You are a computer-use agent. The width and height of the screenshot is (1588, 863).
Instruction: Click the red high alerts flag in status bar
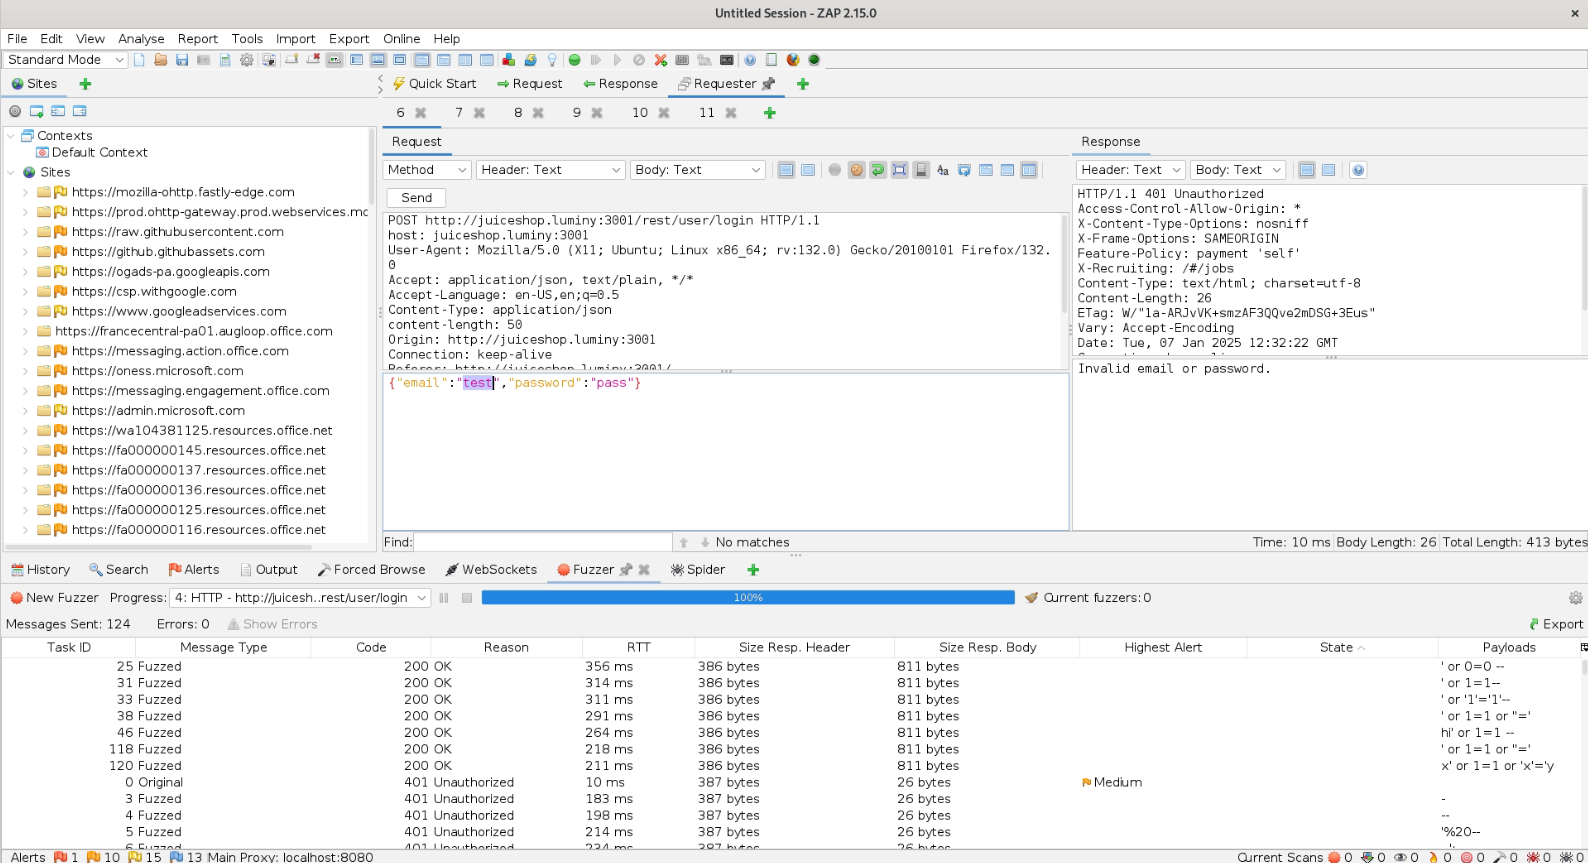point(60,857)
